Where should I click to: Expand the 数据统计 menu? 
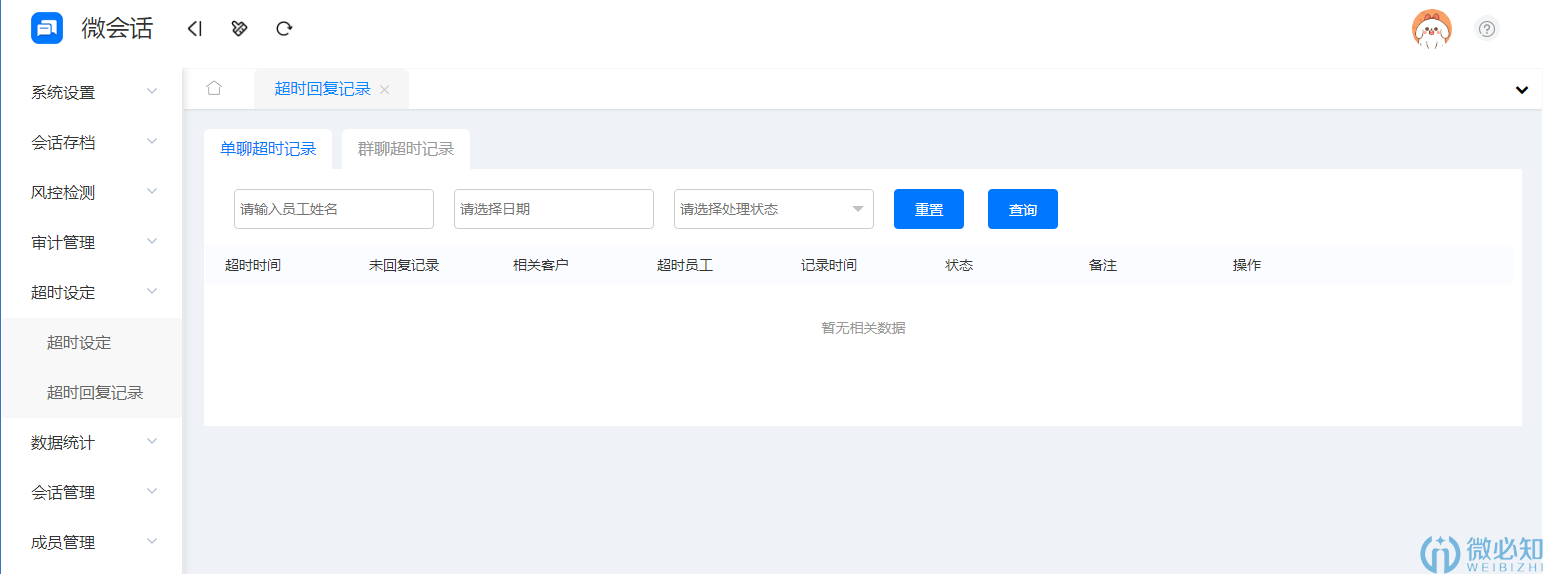click(x=91, y=442)
